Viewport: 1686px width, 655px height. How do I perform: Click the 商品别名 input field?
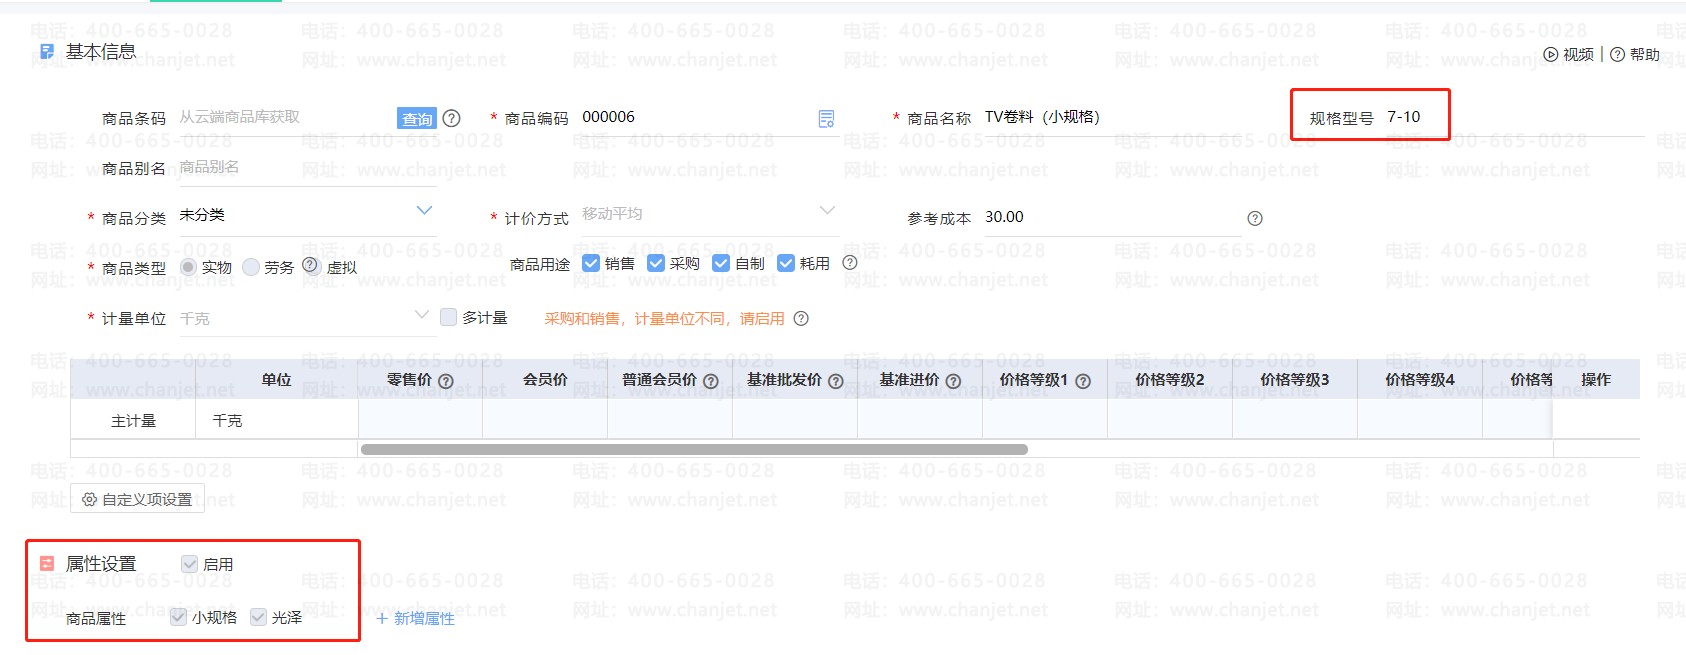coord(307,167)
